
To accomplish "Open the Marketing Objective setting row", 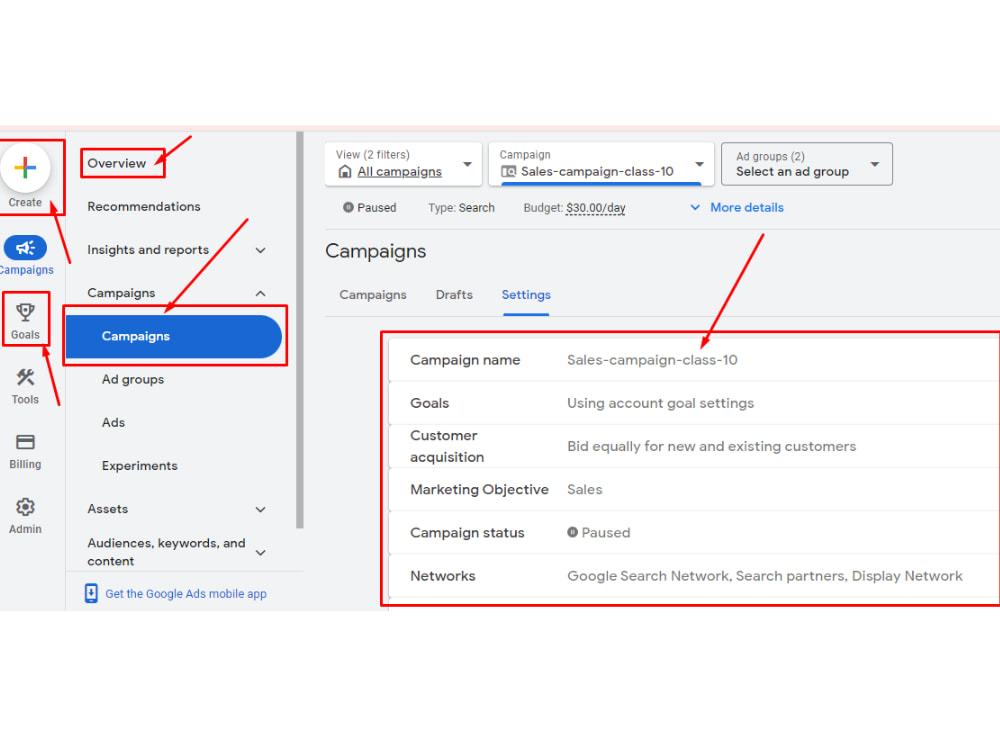I will [x=694, y=489].
